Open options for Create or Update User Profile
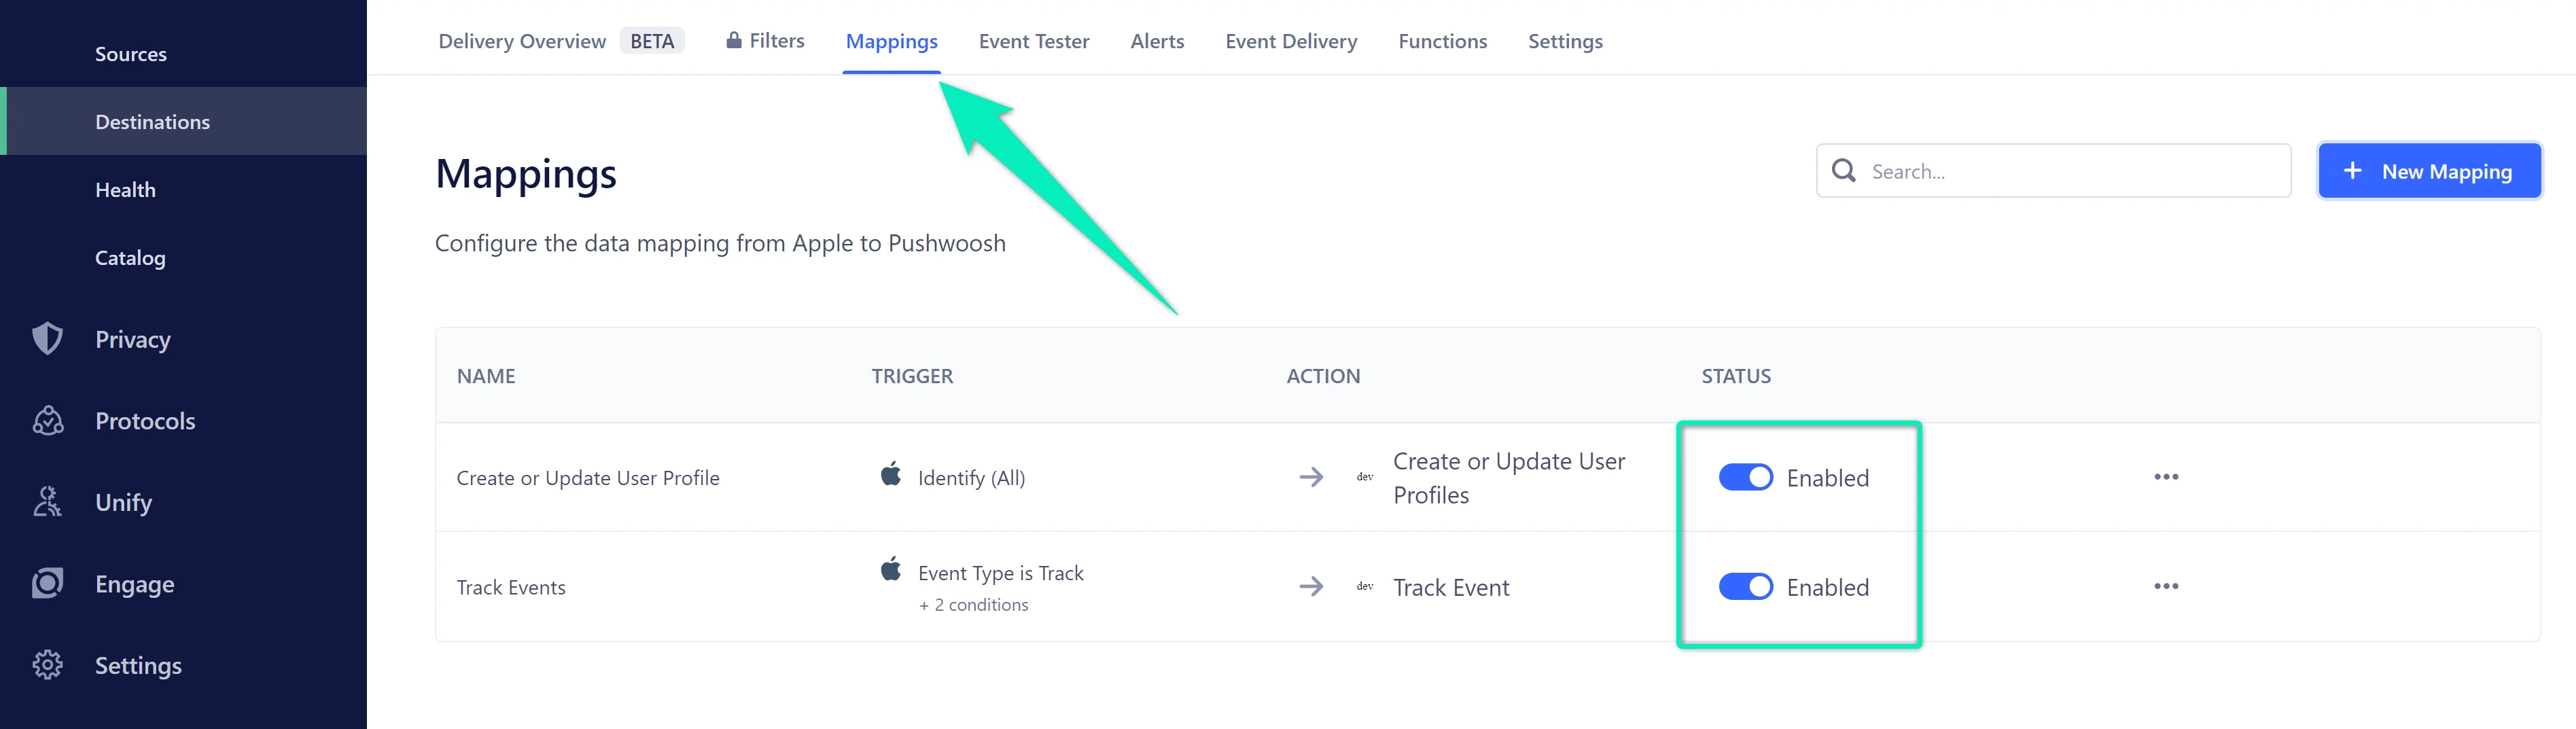Viewport: 2576px width, 729px height. coord(2166,477)
